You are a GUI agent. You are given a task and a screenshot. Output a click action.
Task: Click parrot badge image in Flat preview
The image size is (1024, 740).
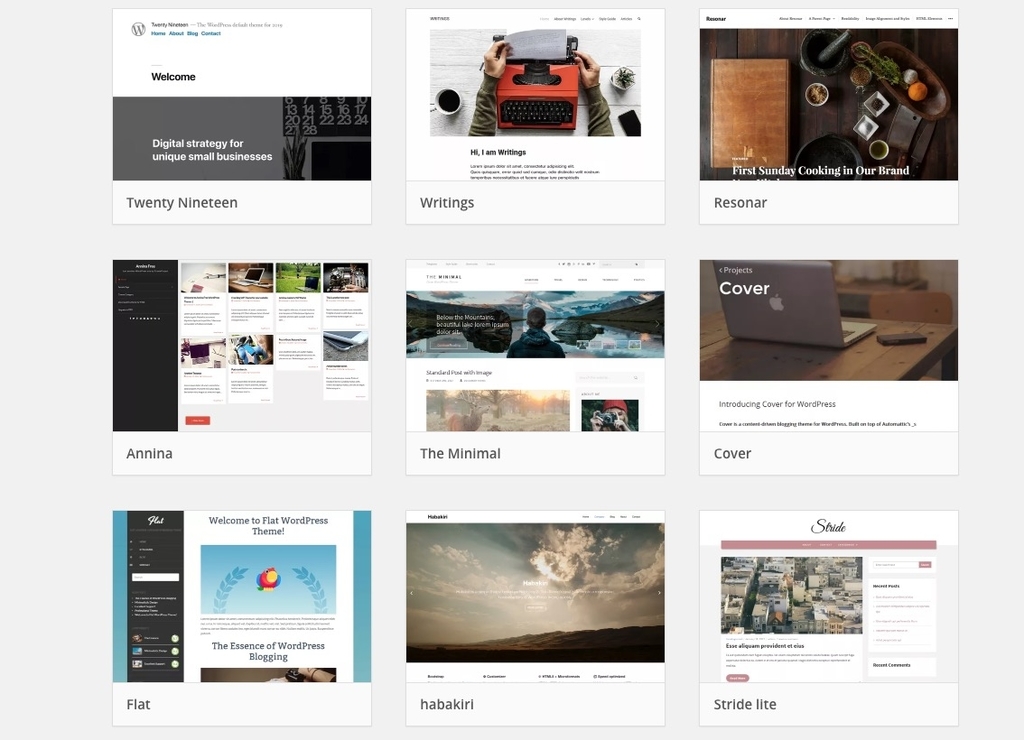tap(268, 579)
